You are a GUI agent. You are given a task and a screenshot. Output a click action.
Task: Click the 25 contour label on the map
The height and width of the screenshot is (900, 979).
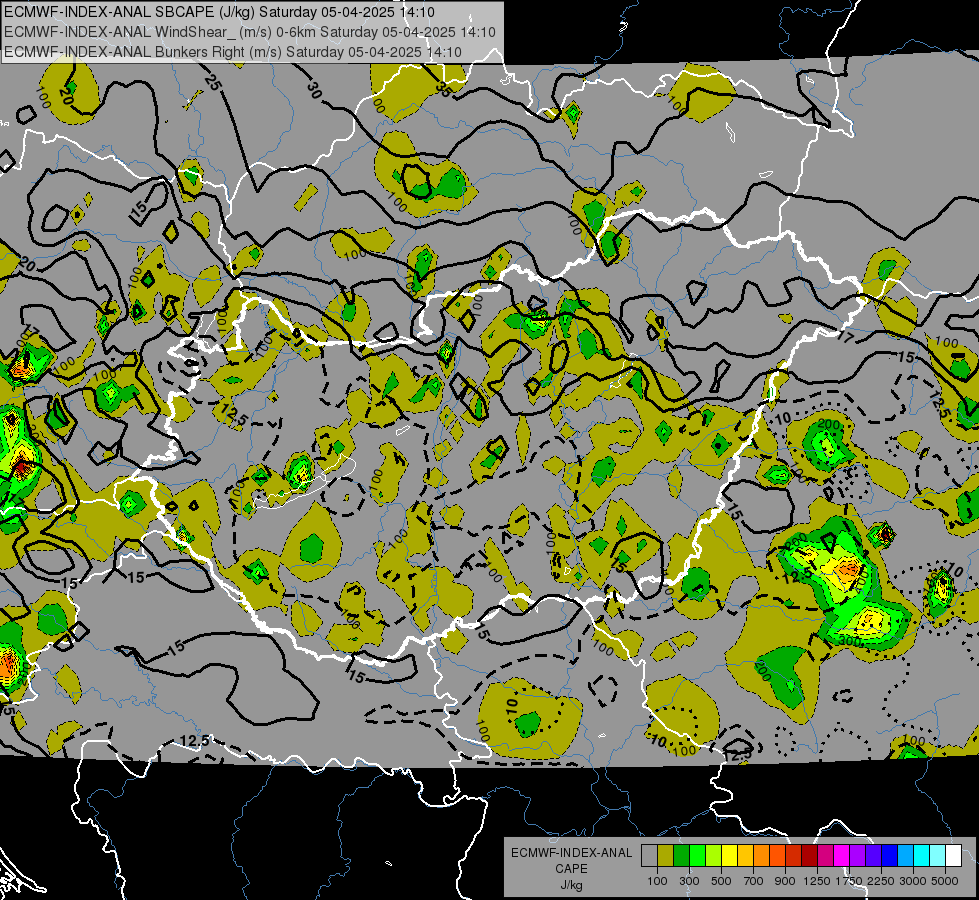(213, 81)
